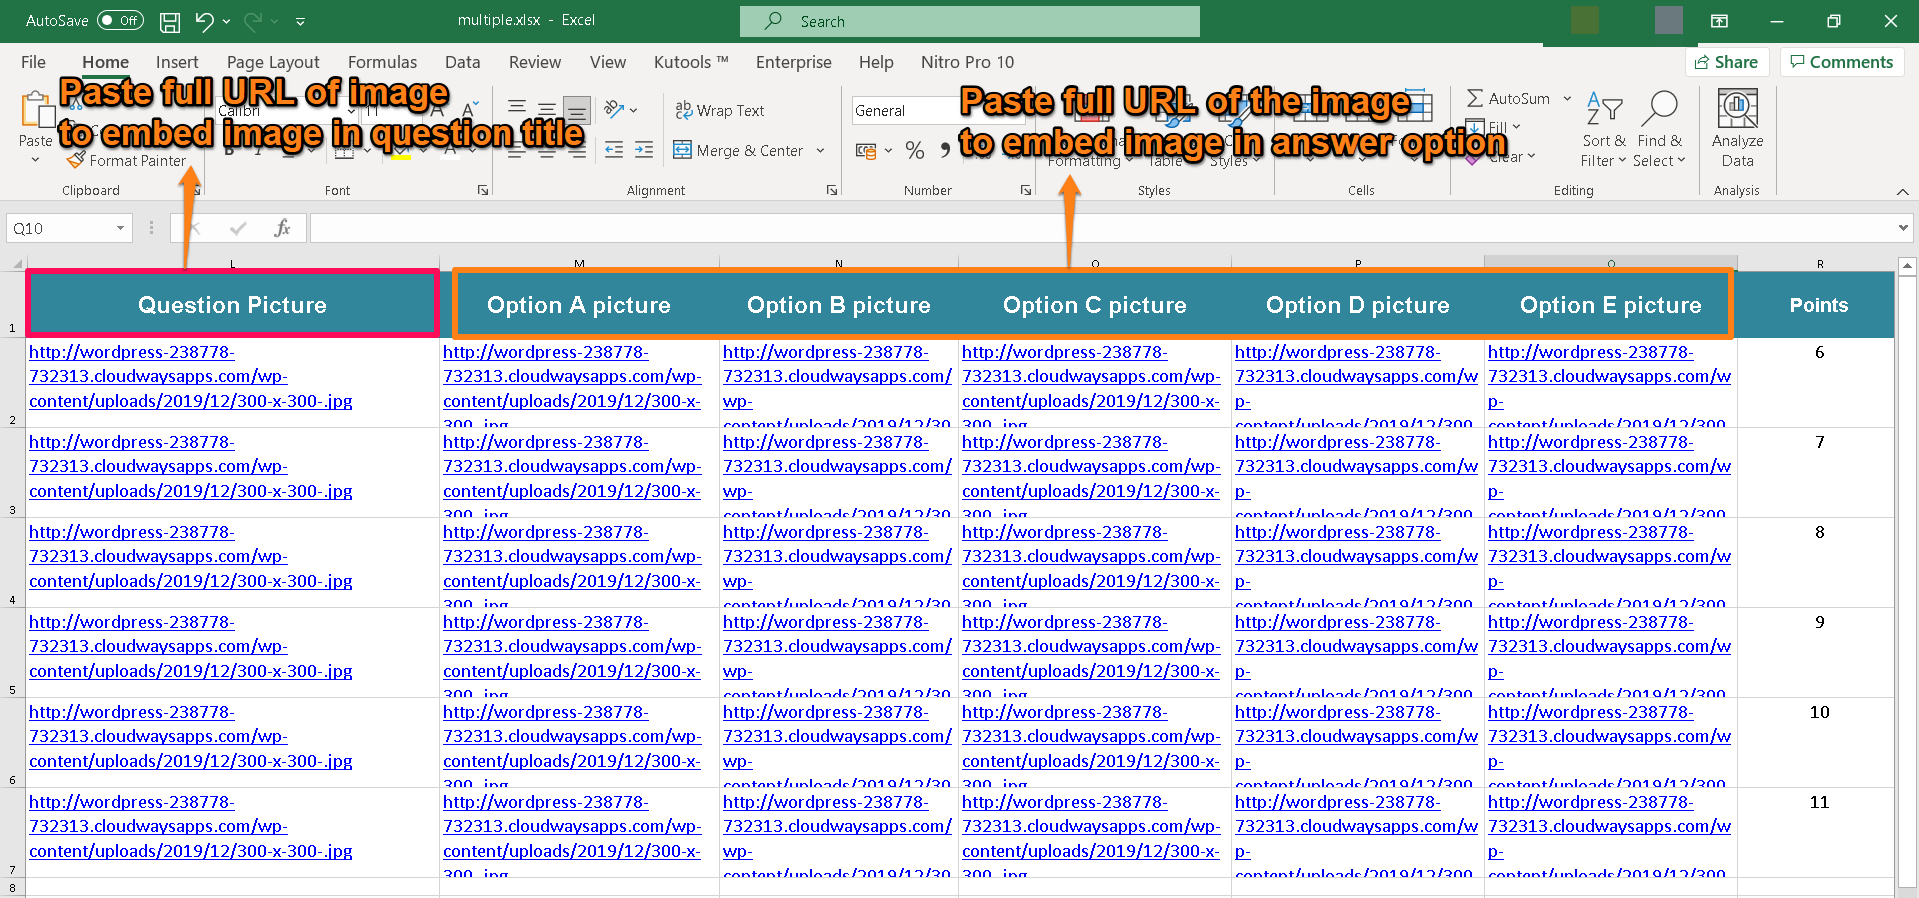Click the Question Picture header cell

click(232, 305)
